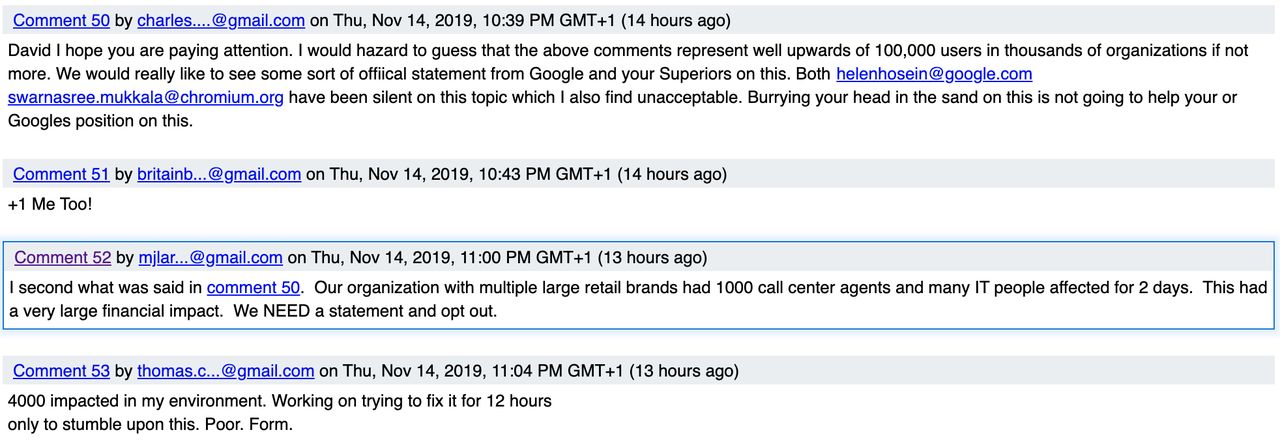The image size is (1280, 443).
Task: Open the Comment 53 permalink
Action: point(61,371)
